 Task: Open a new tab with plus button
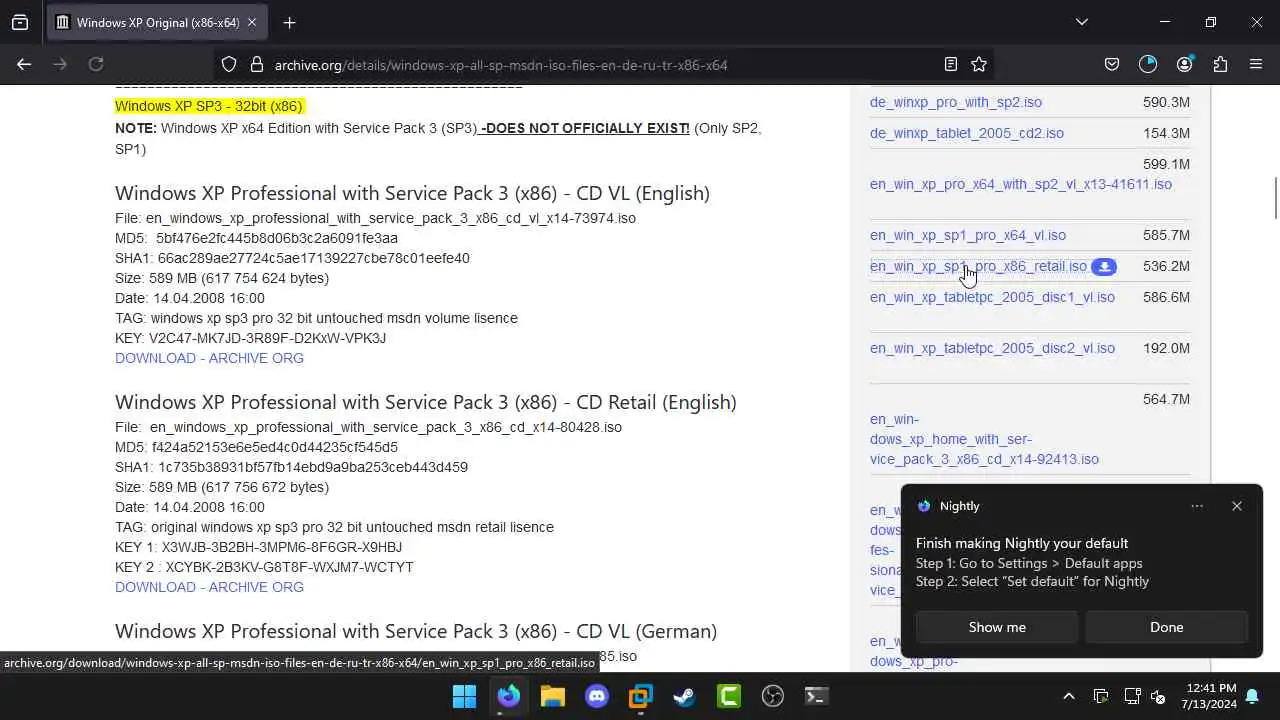(289, 22)
